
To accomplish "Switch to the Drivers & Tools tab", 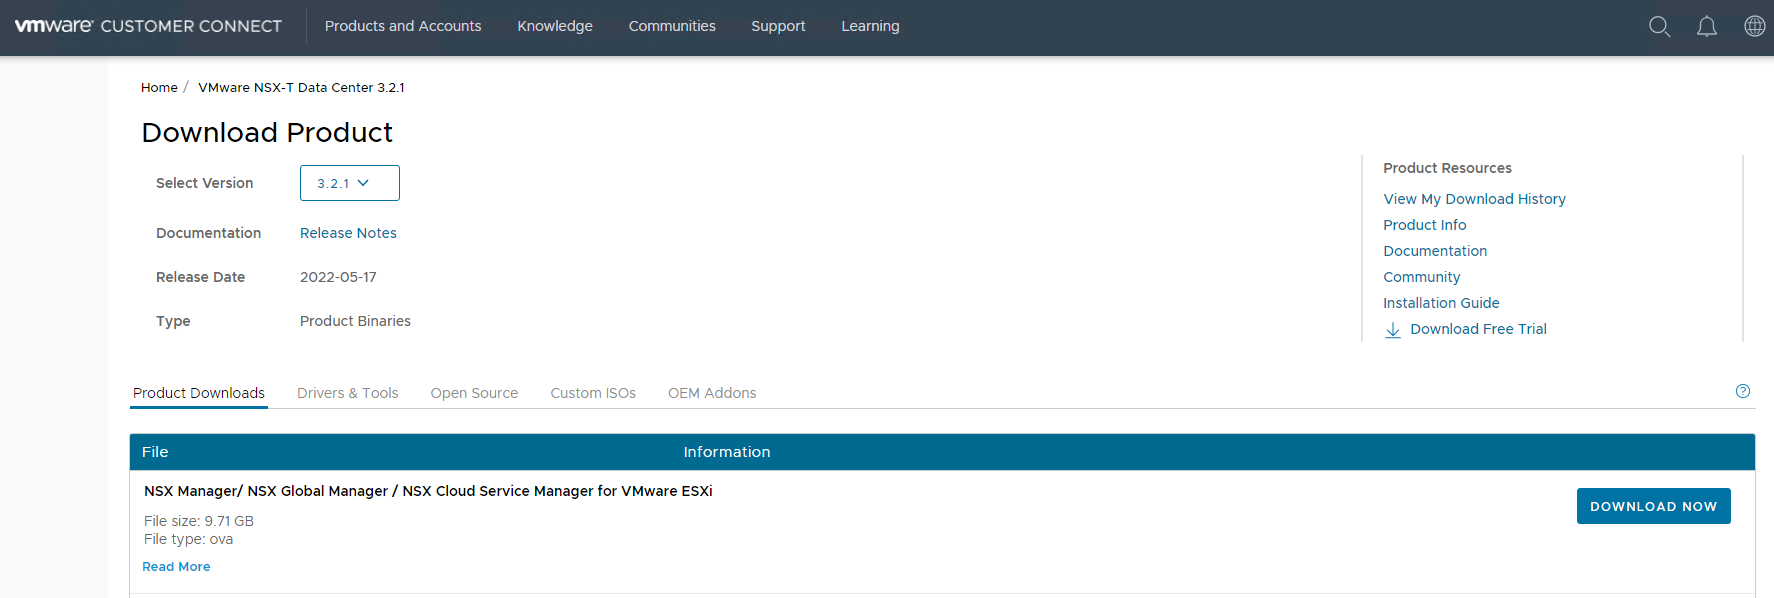I will (x=348, y=393).
